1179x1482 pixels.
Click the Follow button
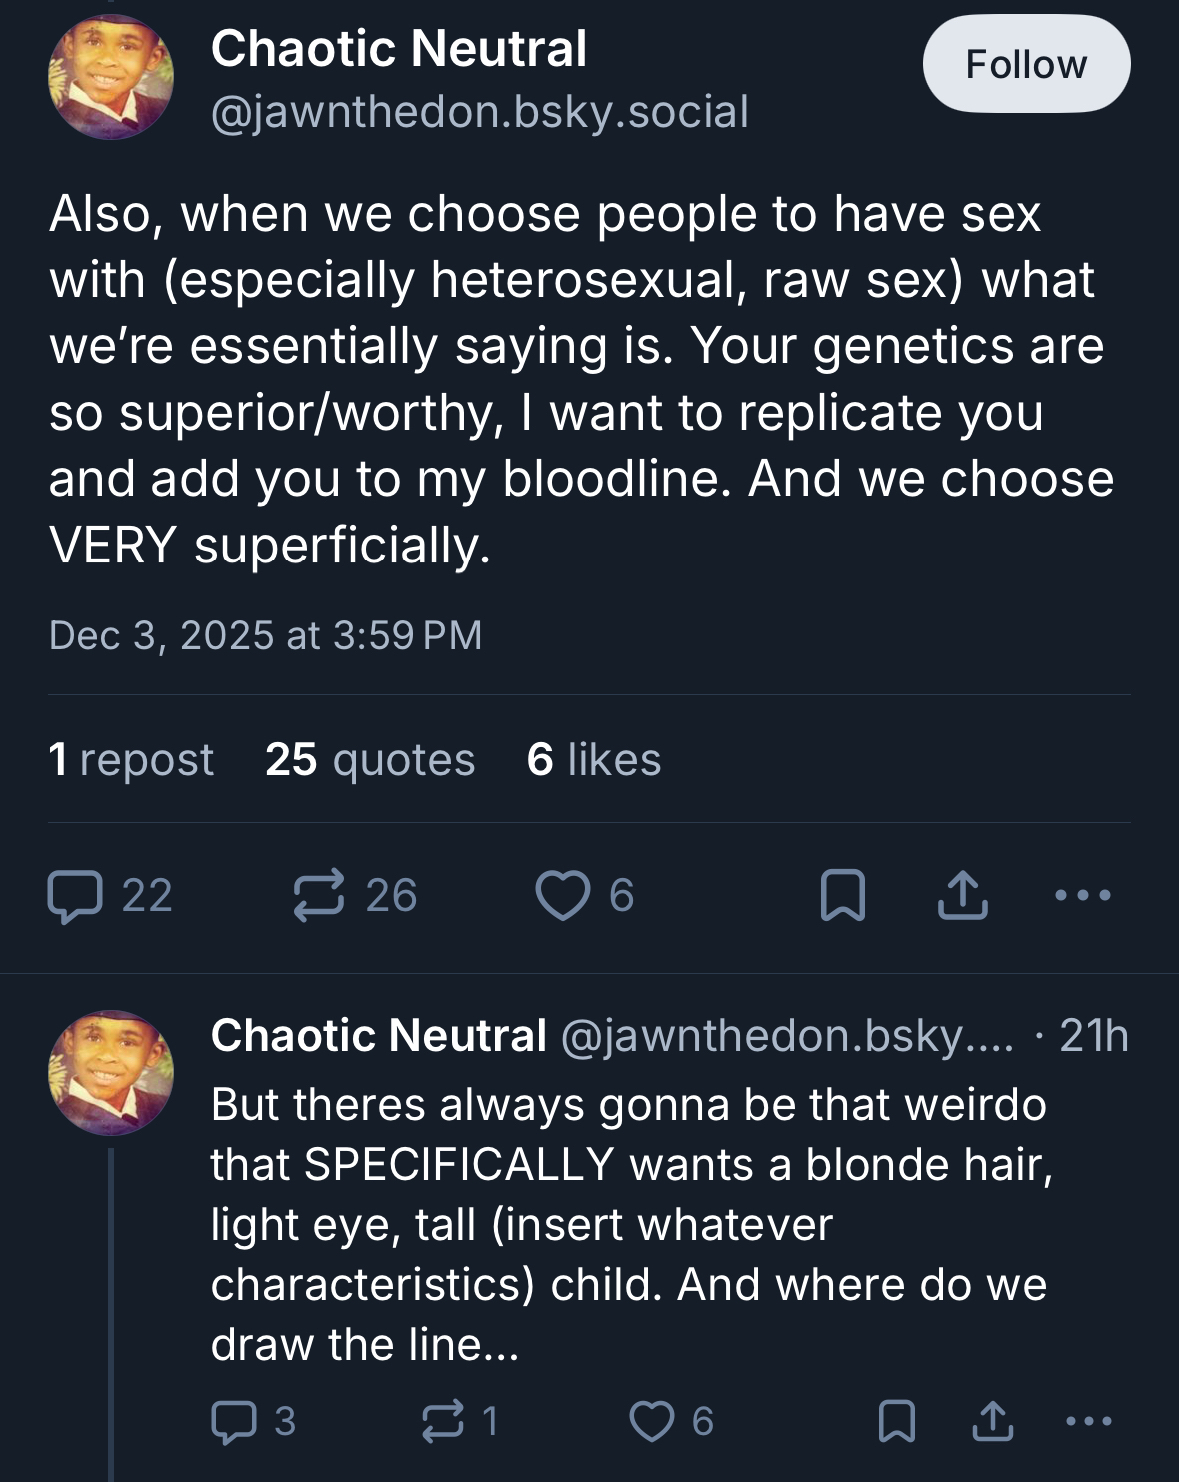pyautogui.click(x=1026, y=64)
